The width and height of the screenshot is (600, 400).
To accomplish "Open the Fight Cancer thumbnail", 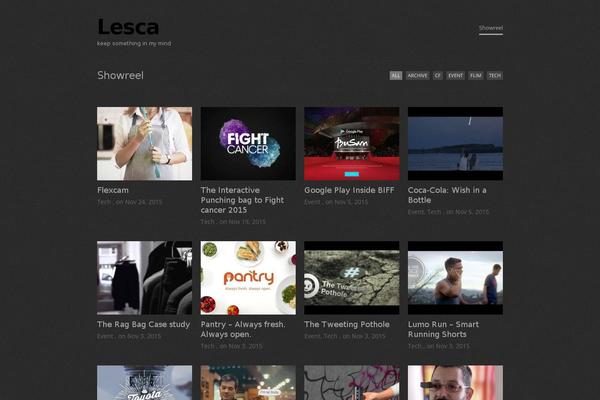I will pyautogui.click(x=248, y=144).
